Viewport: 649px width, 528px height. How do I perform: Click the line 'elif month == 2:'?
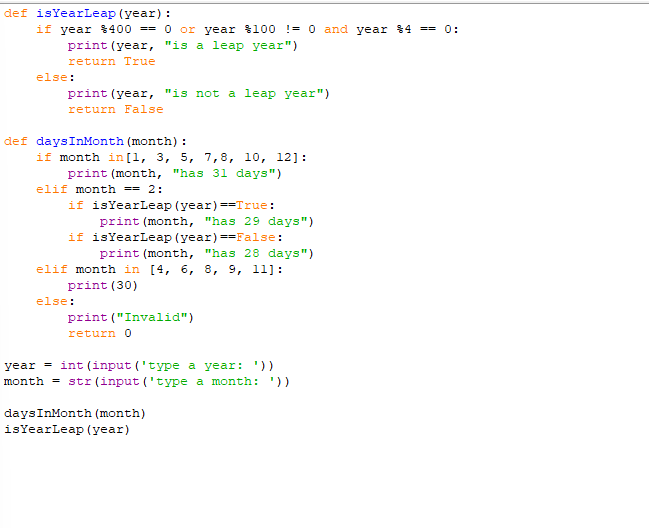(x=99, y=190)
